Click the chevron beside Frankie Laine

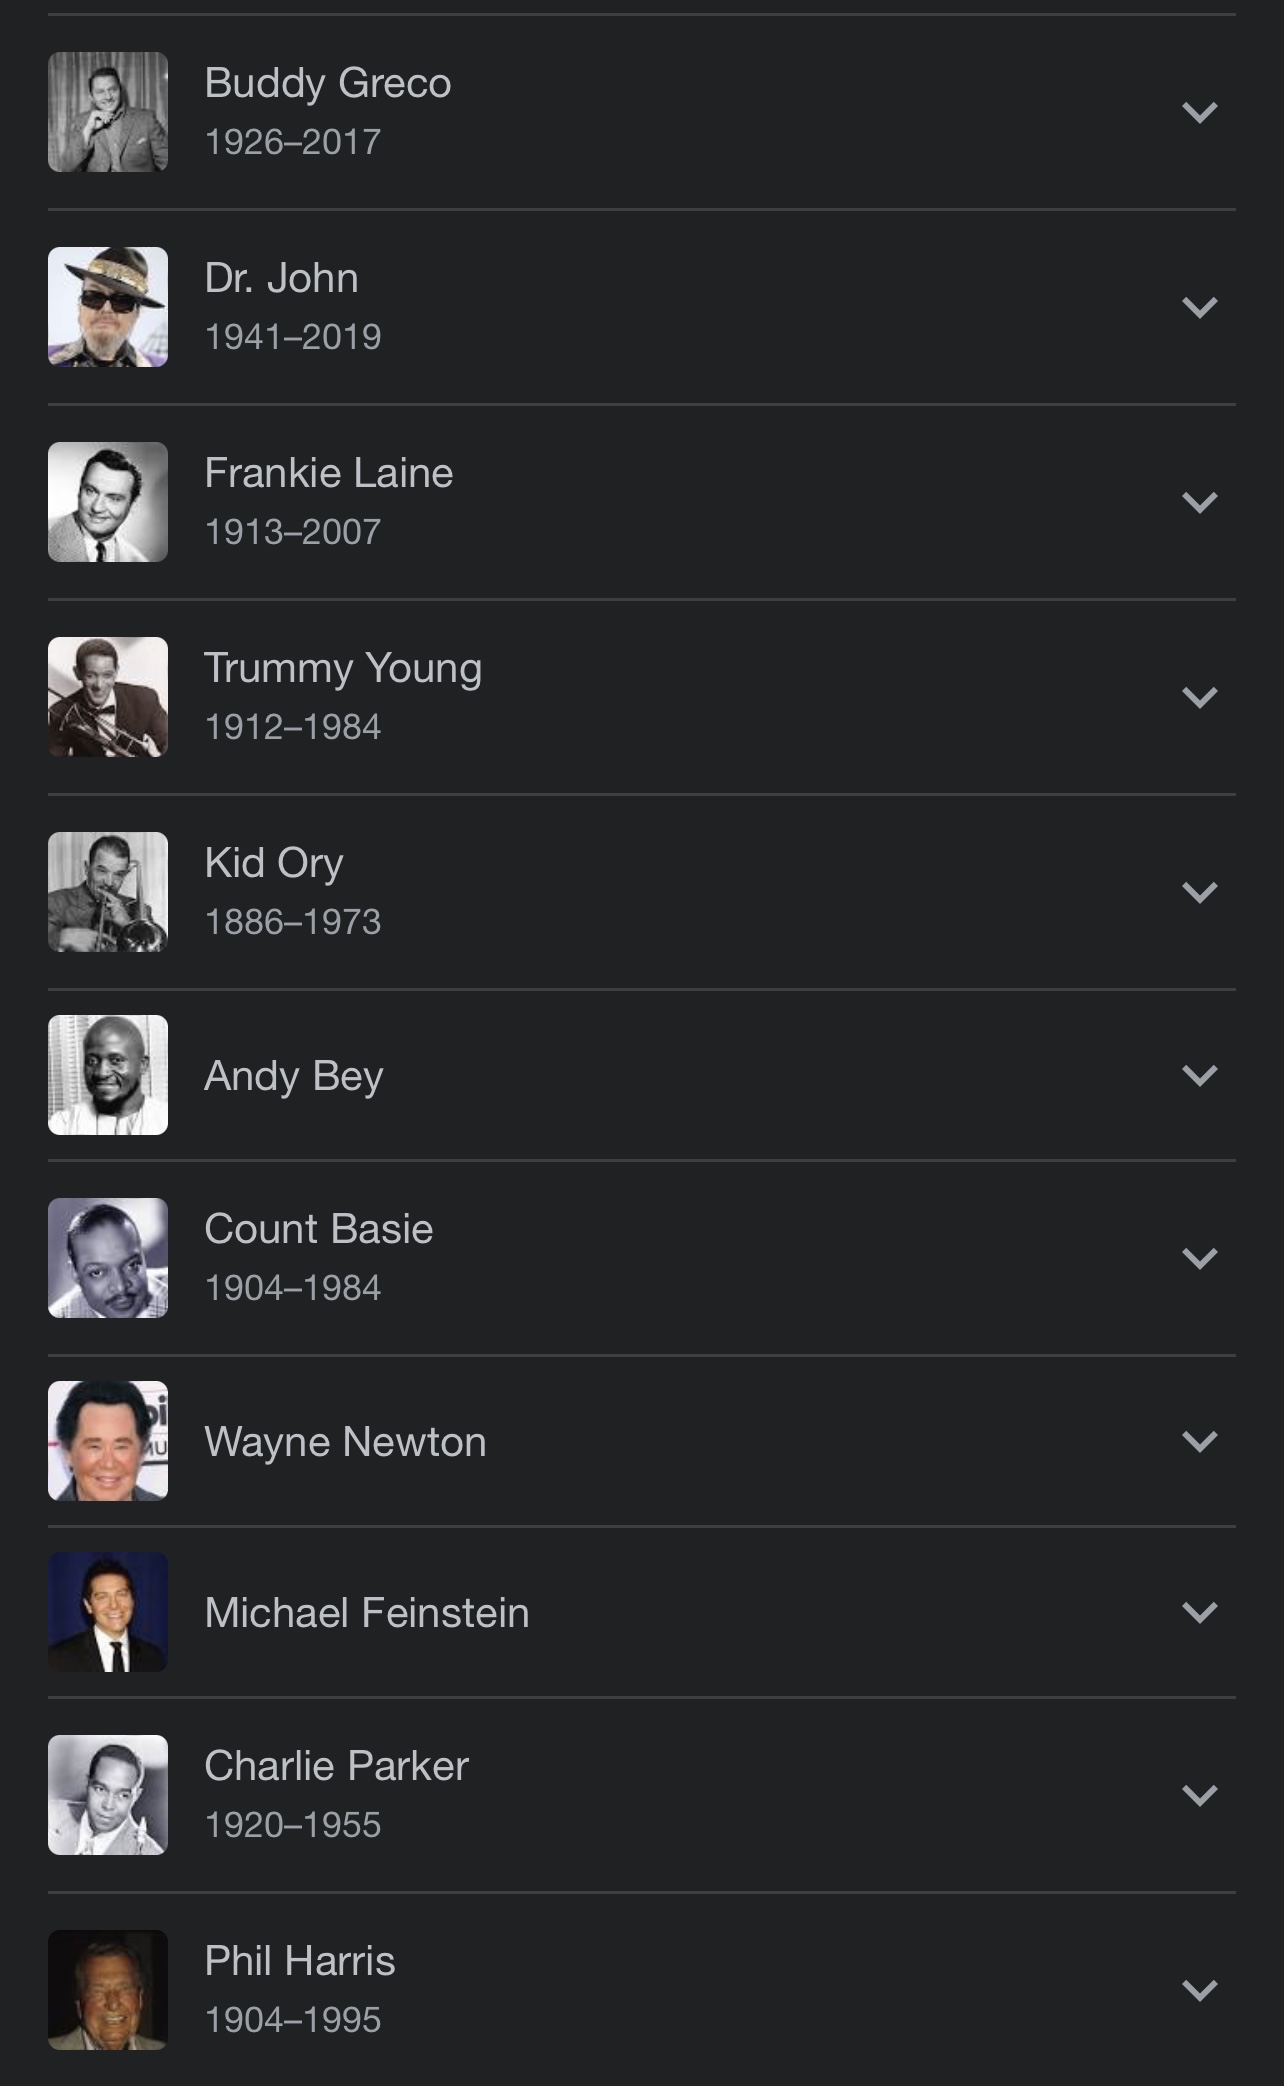coord(1199,502)
